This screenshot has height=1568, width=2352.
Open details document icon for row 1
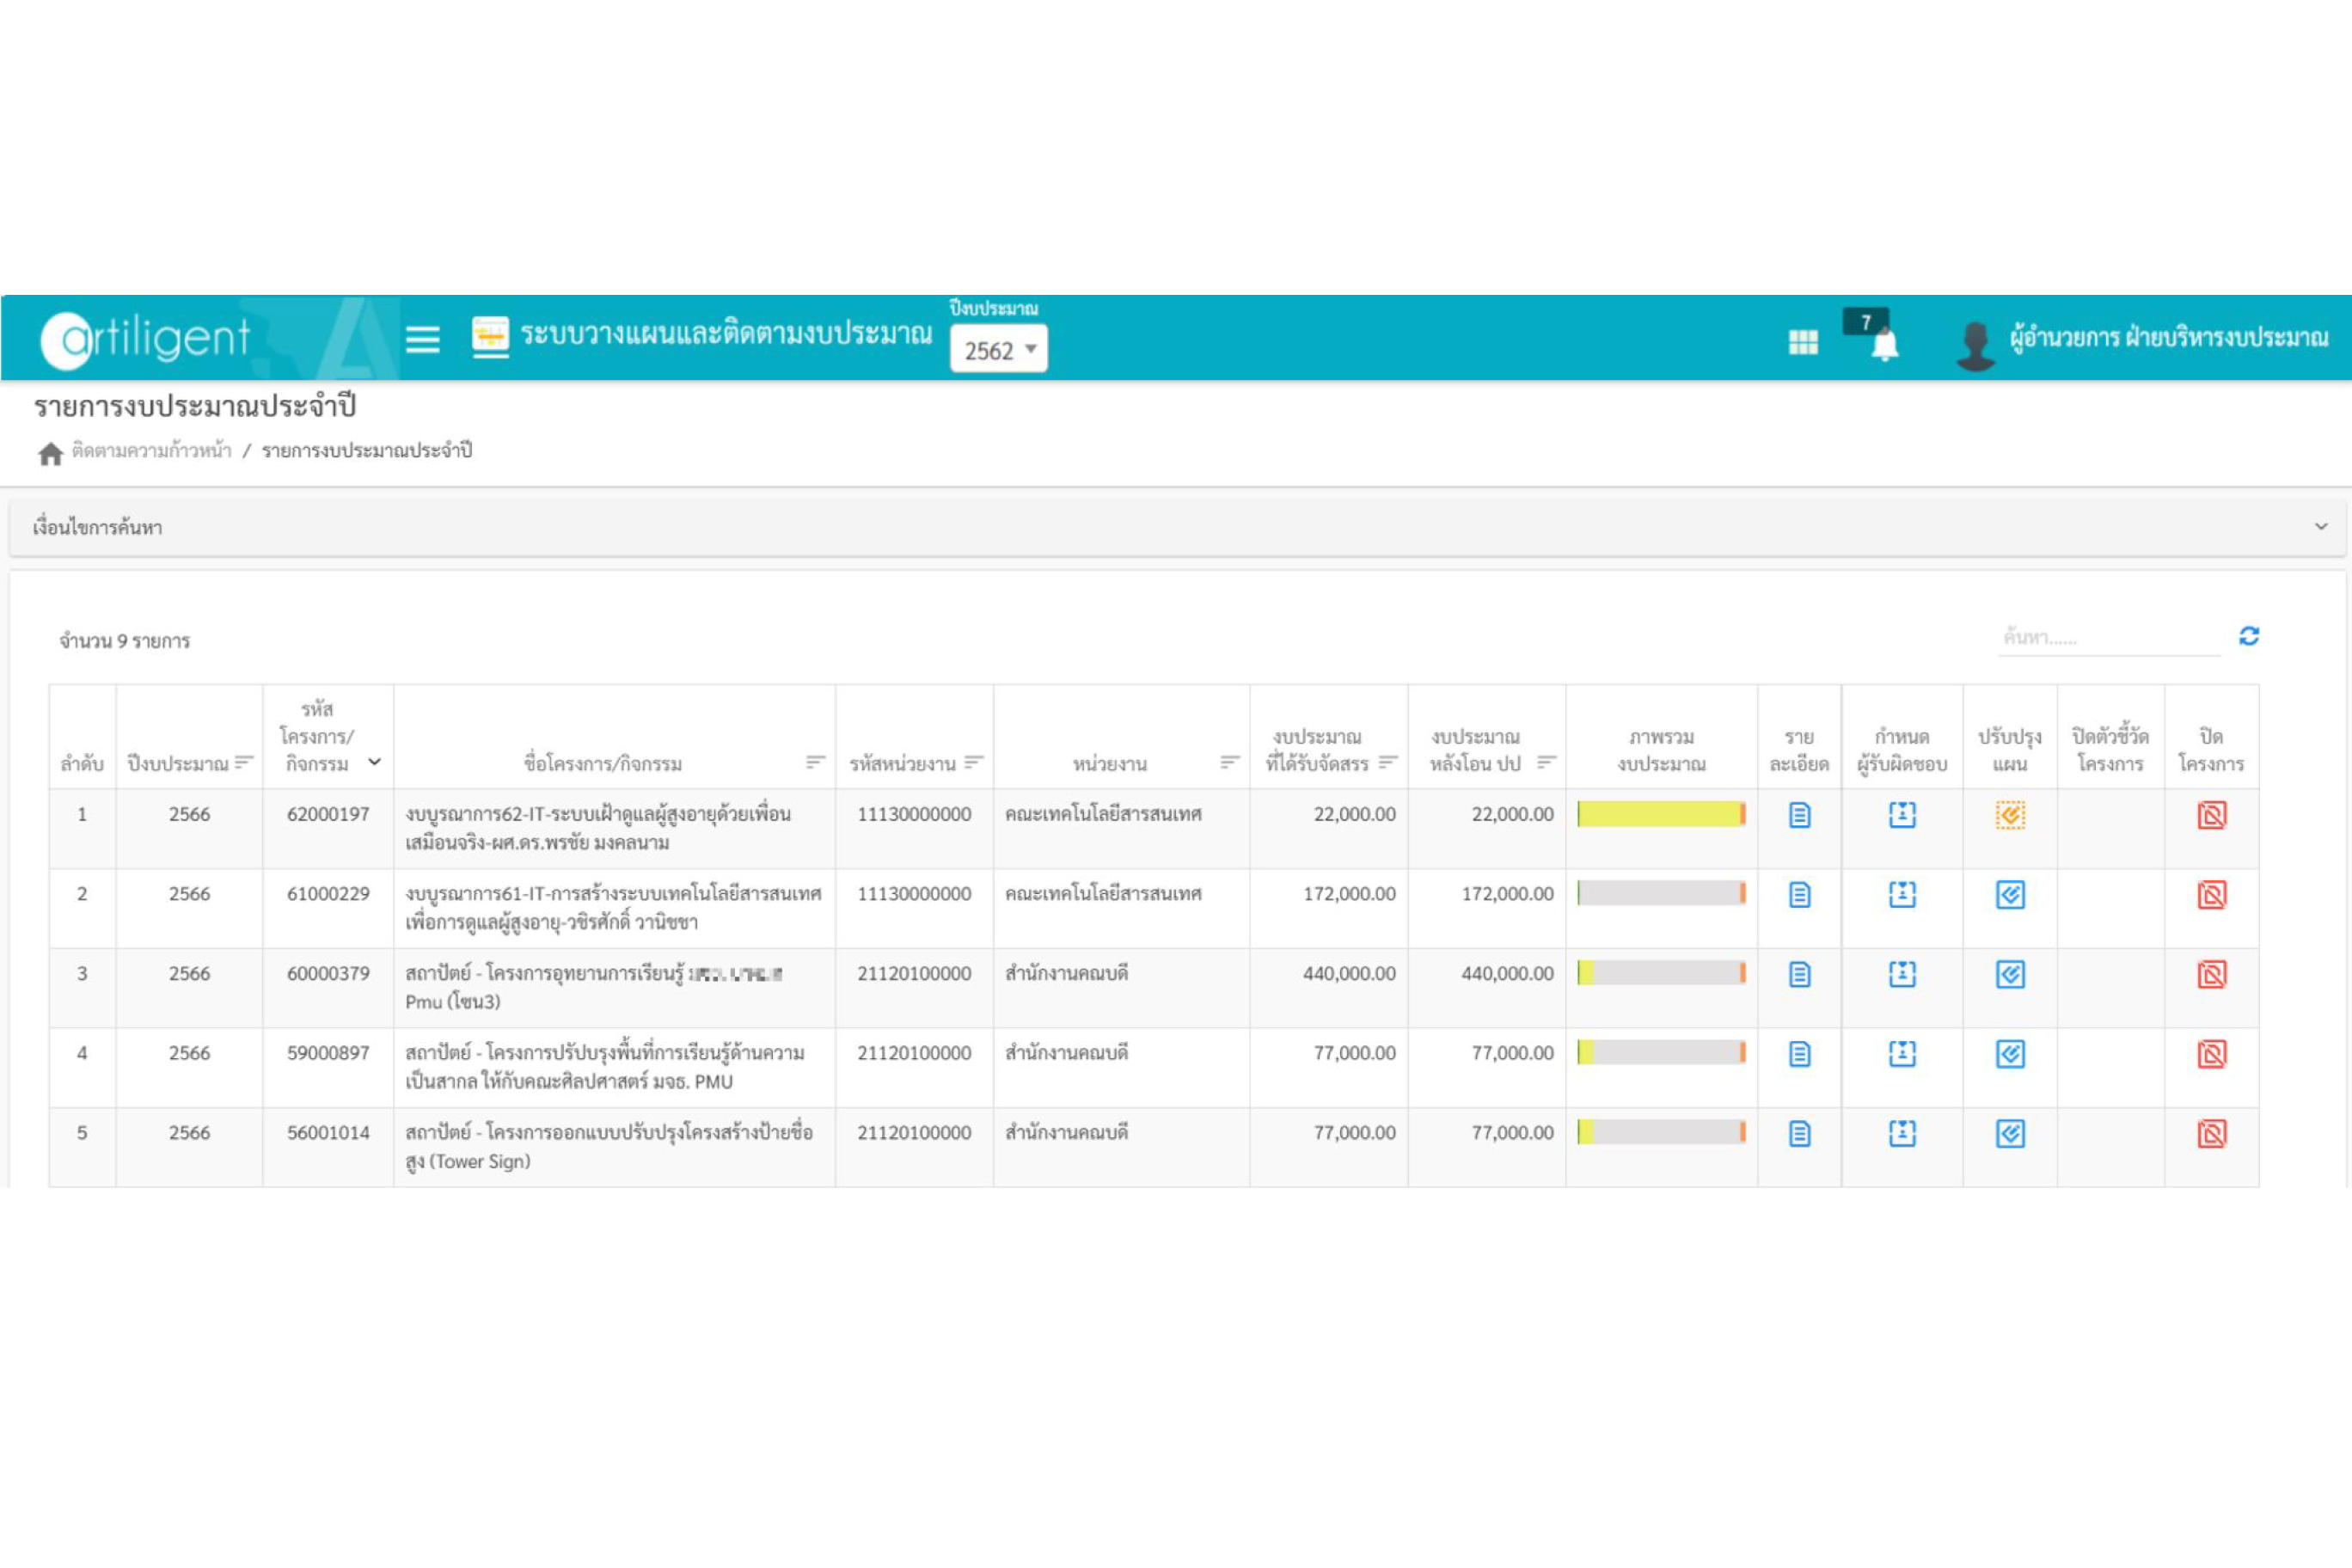click(1799, 815)
